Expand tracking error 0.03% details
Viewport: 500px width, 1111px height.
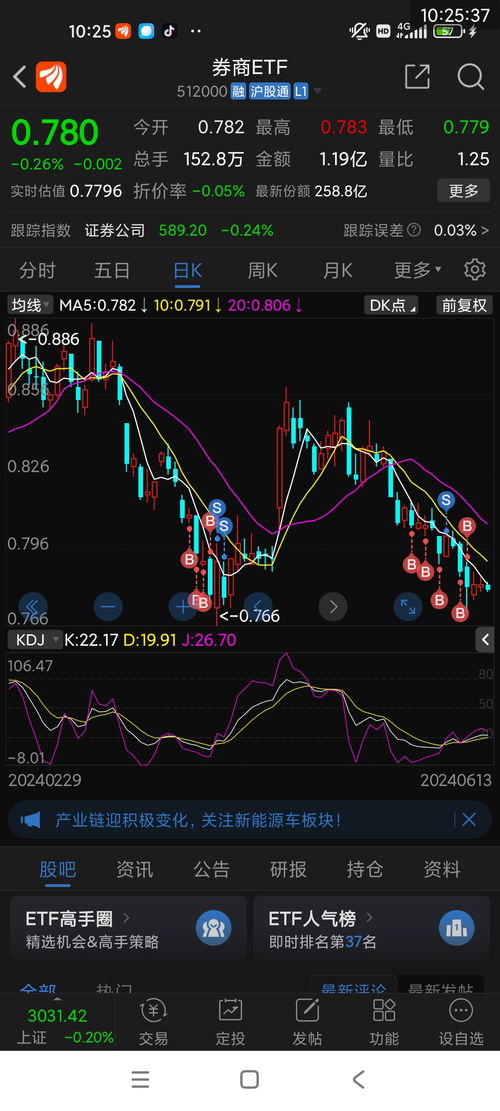pyautogui.click(x=461, y=230)
